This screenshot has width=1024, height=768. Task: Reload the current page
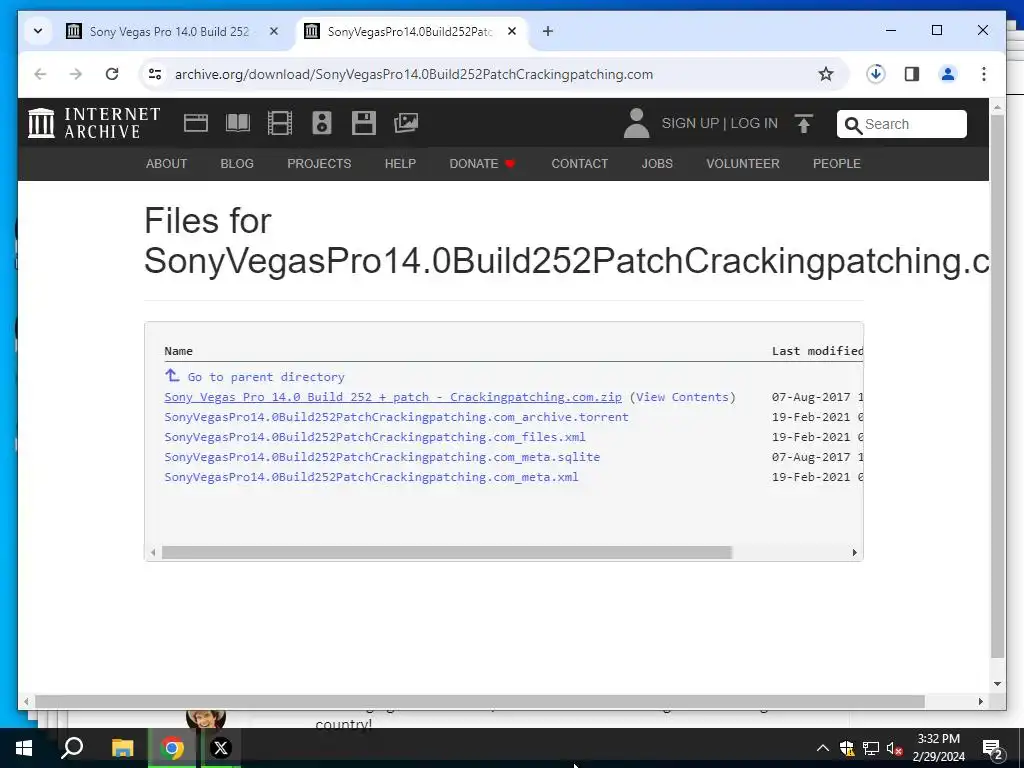[112, 74]
